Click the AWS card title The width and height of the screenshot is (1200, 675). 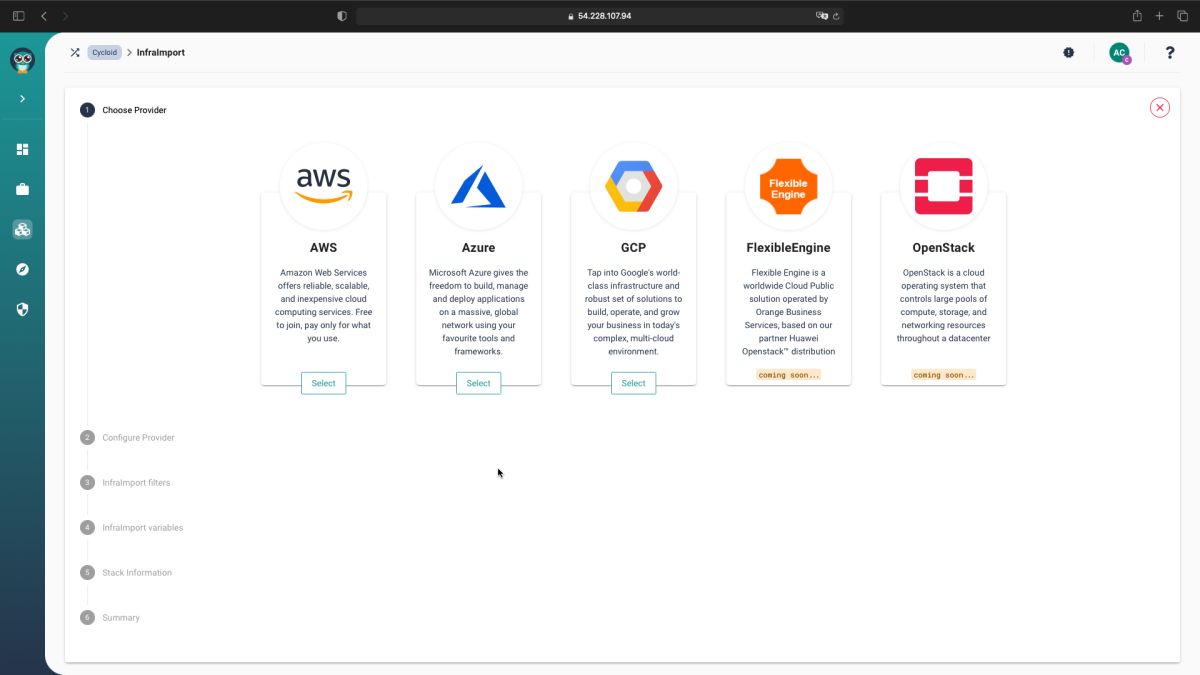323,247
